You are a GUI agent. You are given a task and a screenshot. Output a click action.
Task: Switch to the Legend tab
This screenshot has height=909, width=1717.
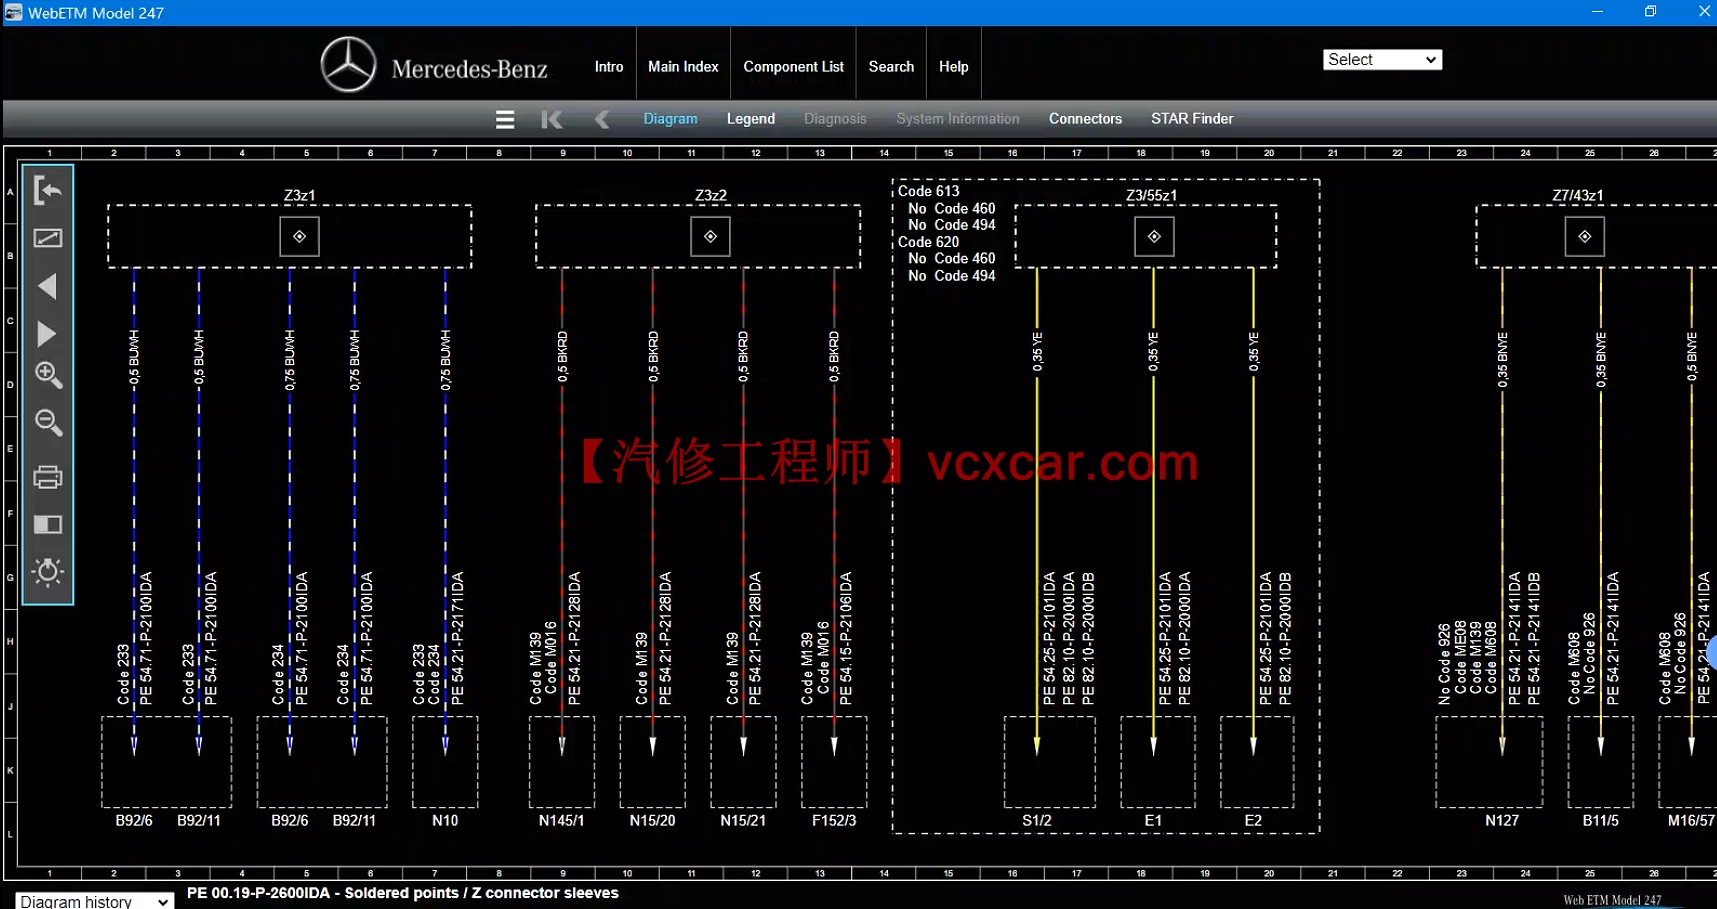(750, 119)
